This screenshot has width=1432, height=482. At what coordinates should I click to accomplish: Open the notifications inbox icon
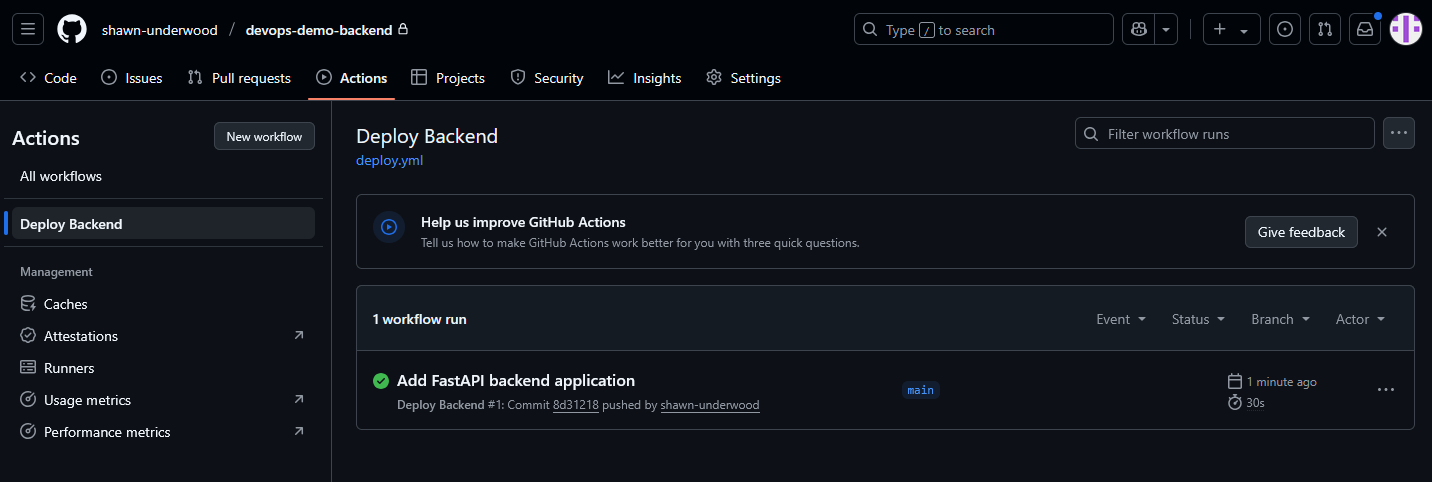click(x=1365, y=29)
